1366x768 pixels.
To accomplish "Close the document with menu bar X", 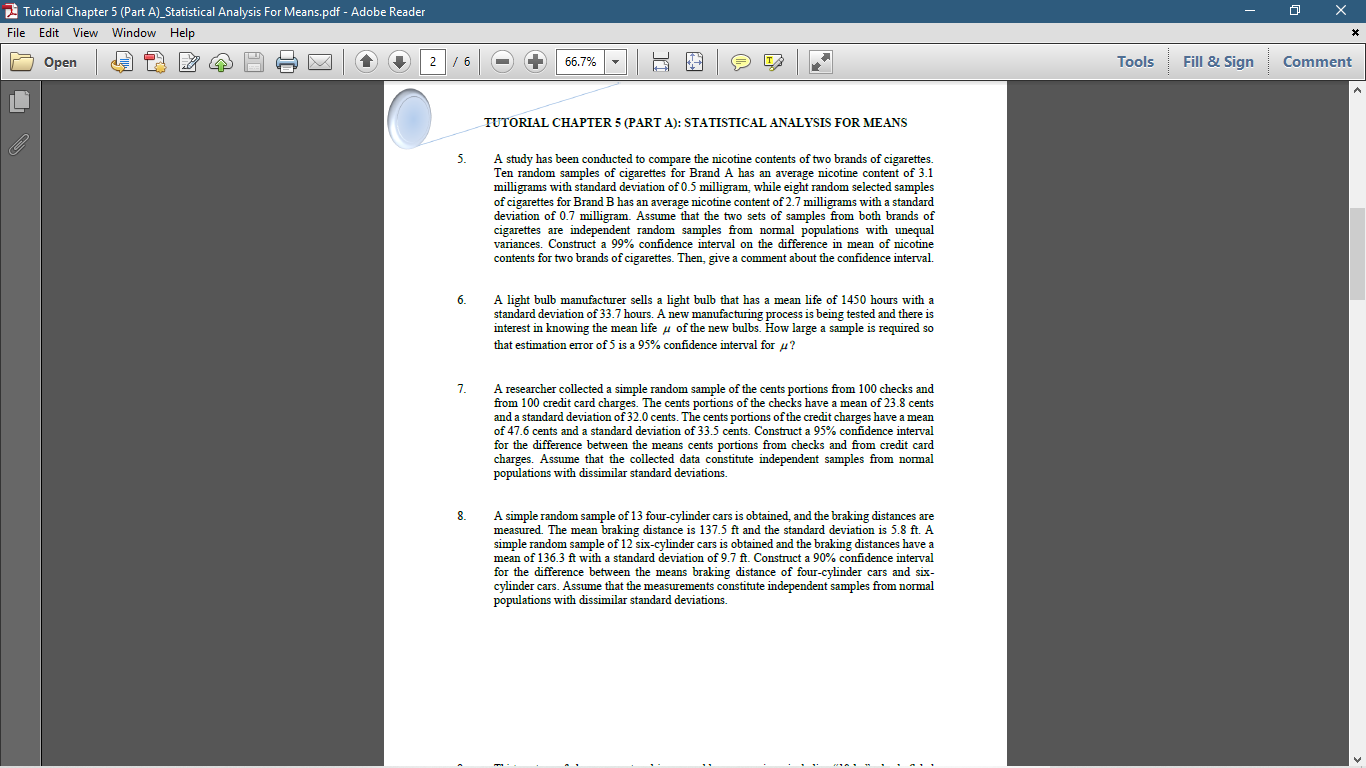I will tap(1355, 33).
